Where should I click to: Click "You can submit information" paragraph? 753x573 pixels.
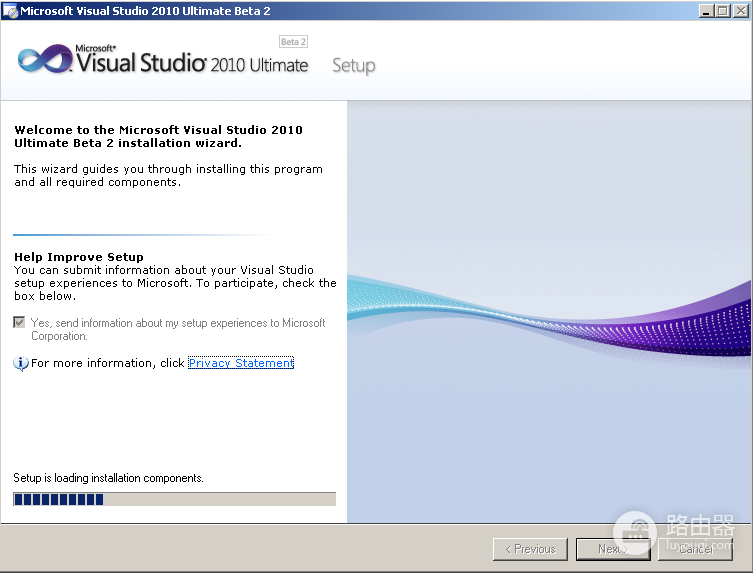pos(175,283)
